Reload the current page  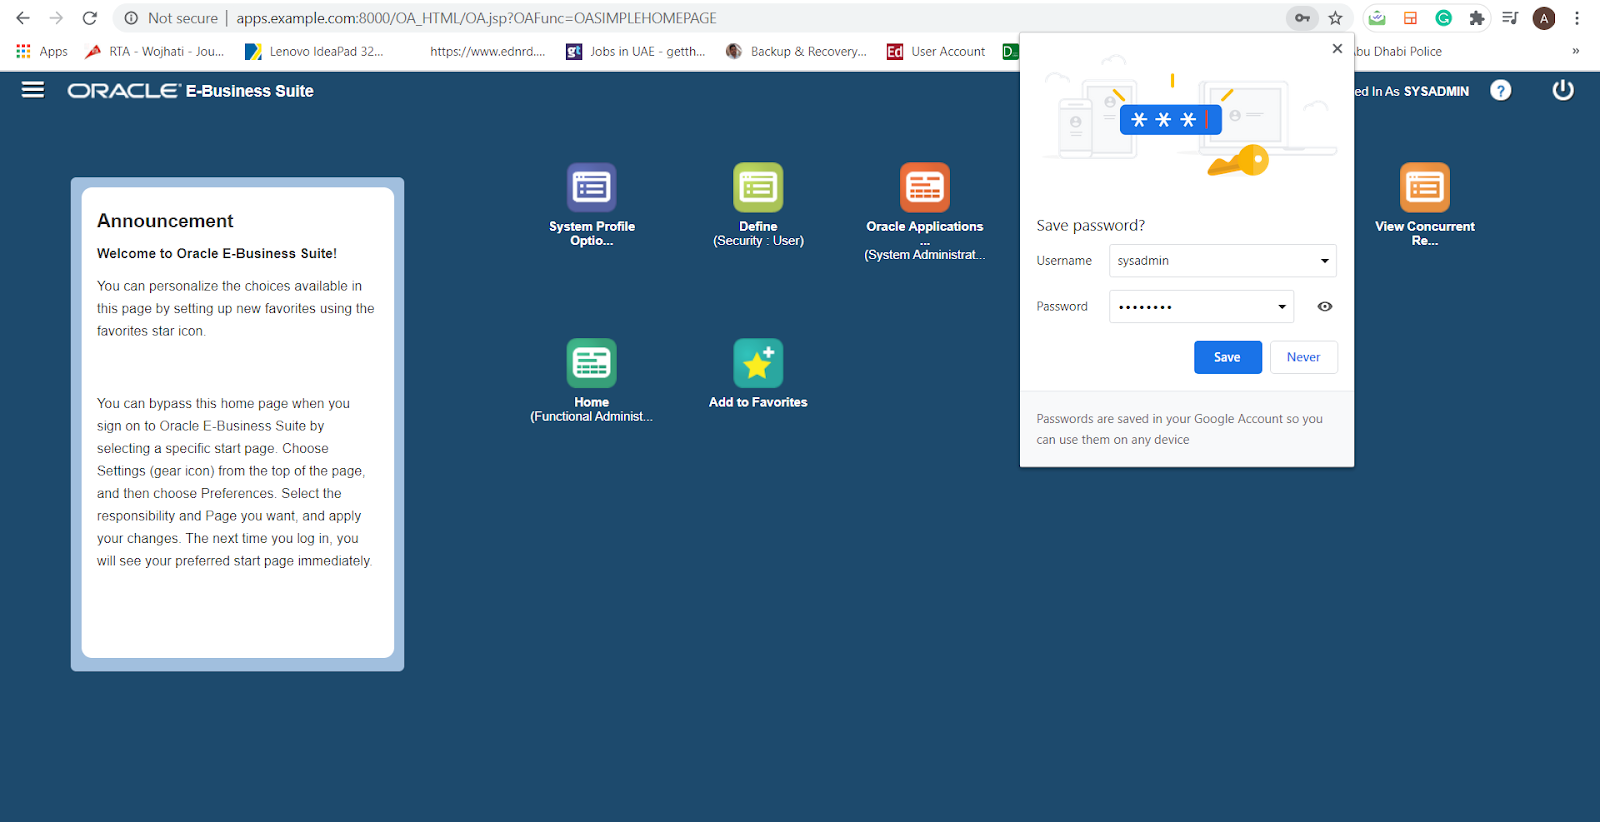[x=90, y=18]
